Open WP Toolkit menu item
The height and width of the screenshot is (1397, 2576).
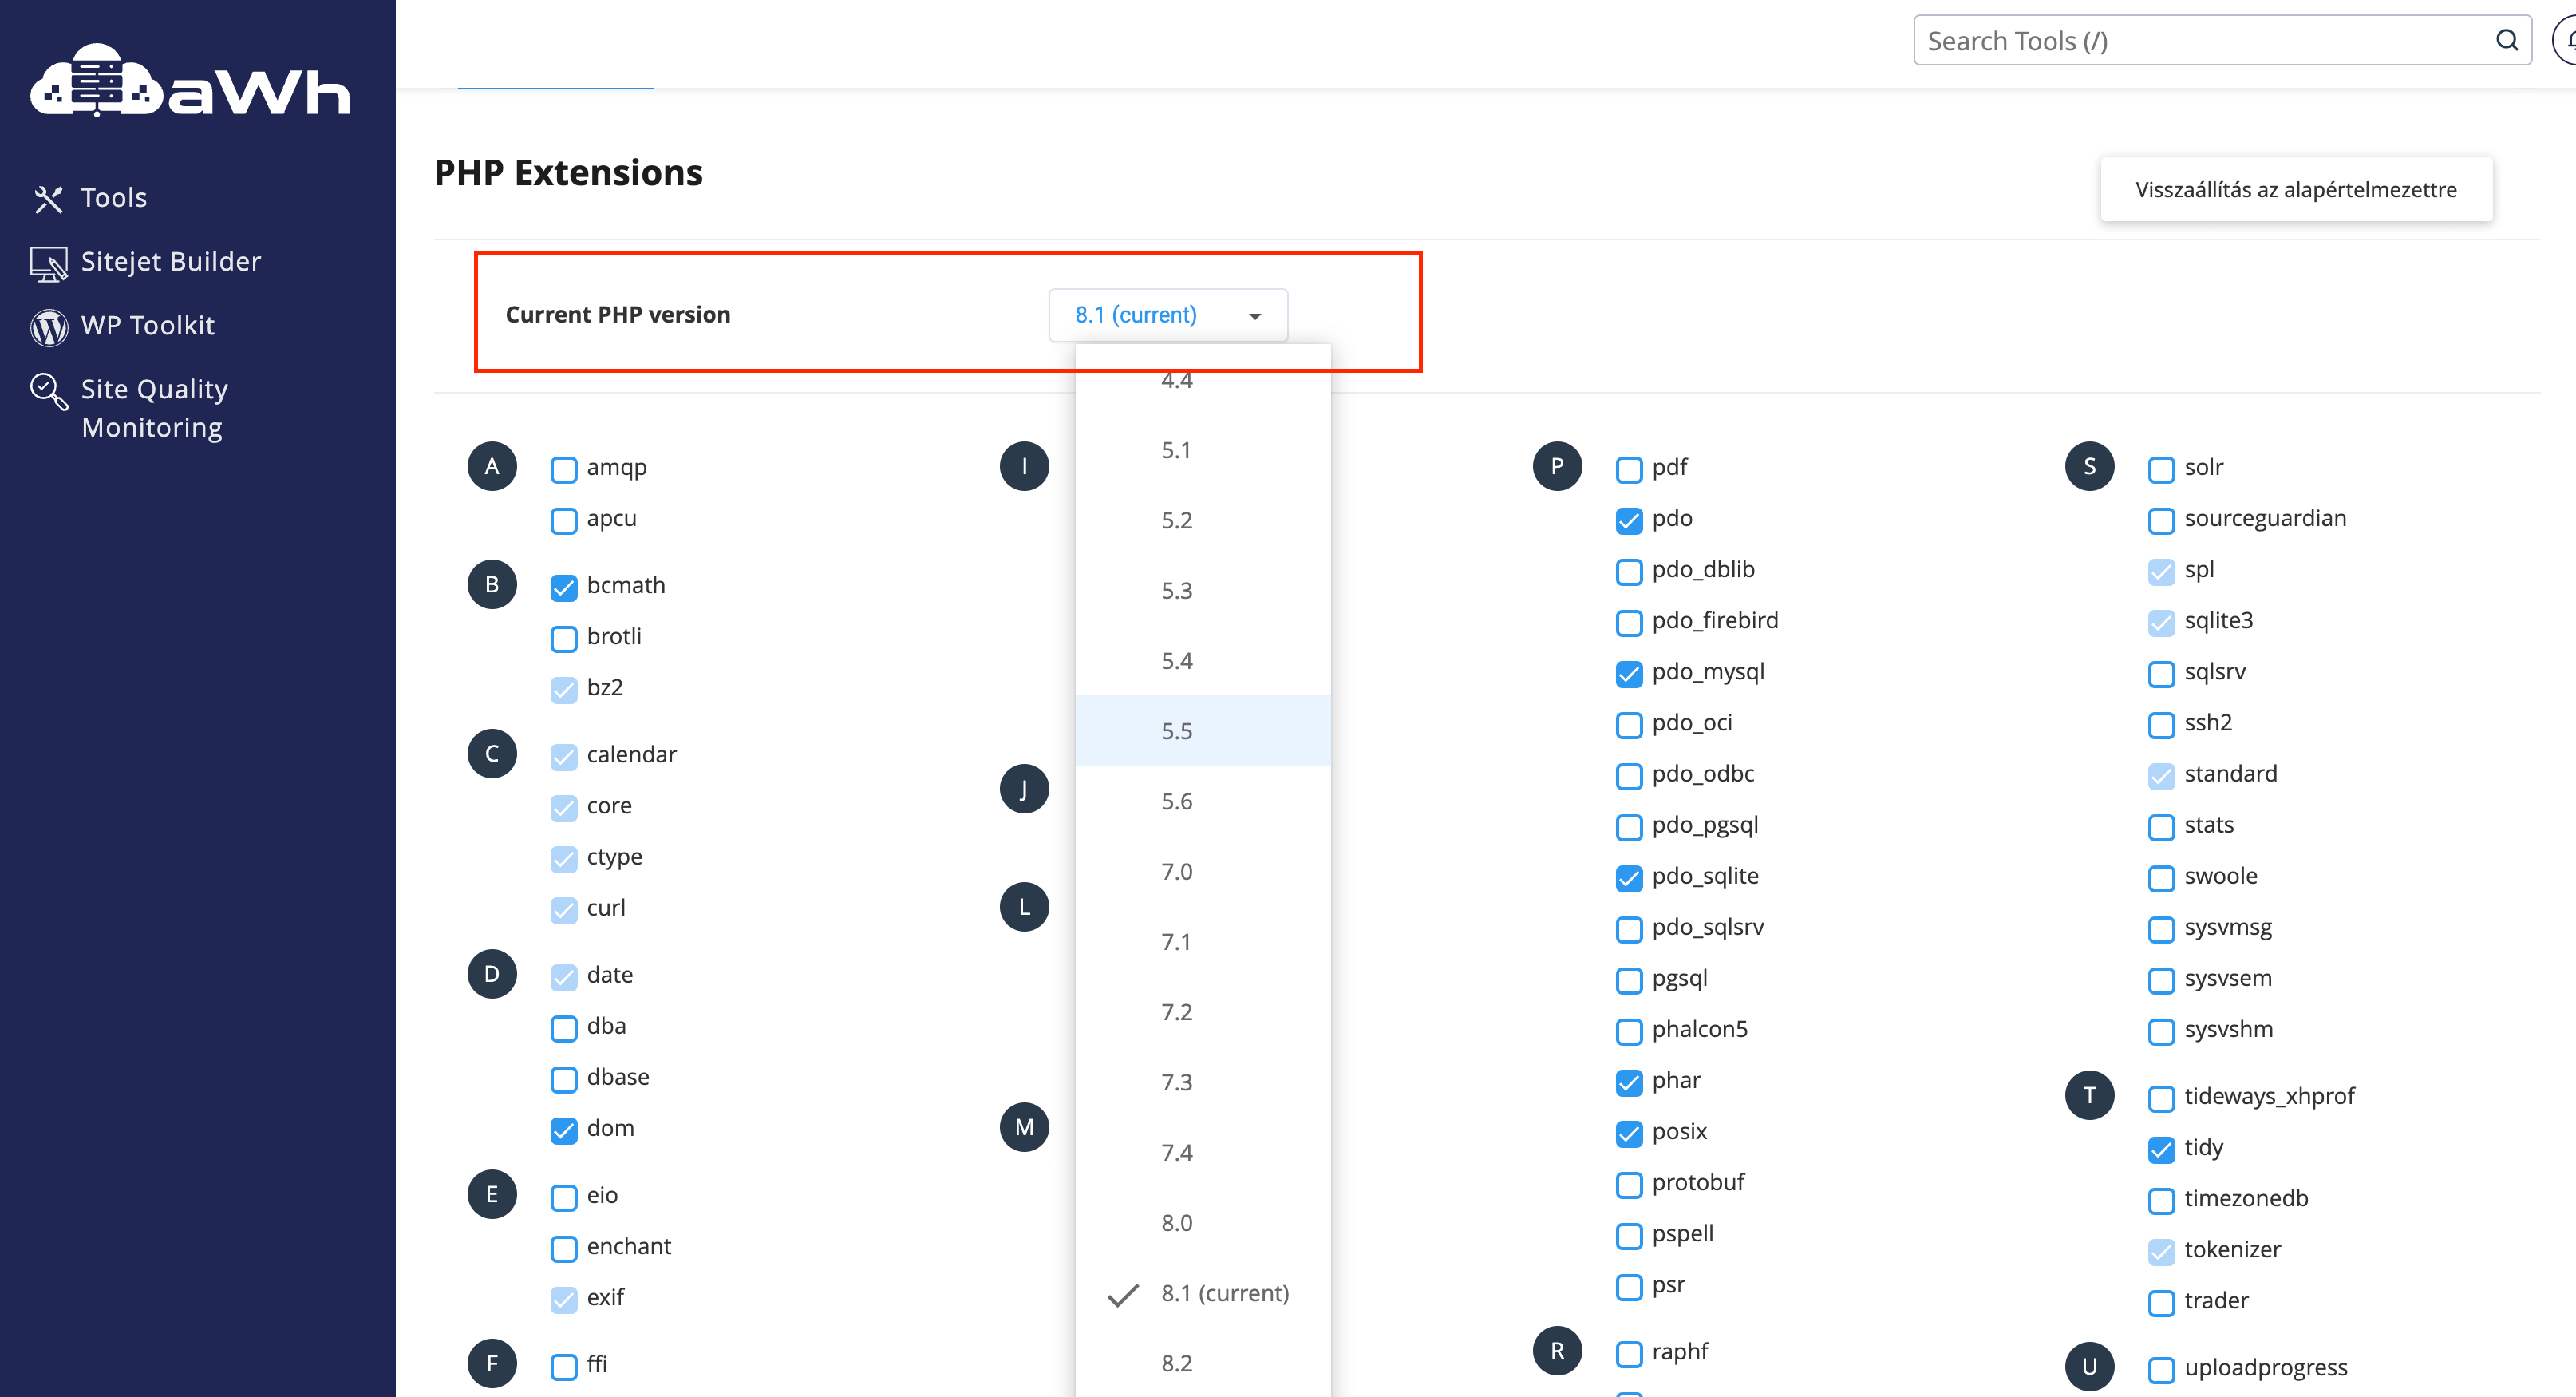pyautogui.click(x=148, y=326)
